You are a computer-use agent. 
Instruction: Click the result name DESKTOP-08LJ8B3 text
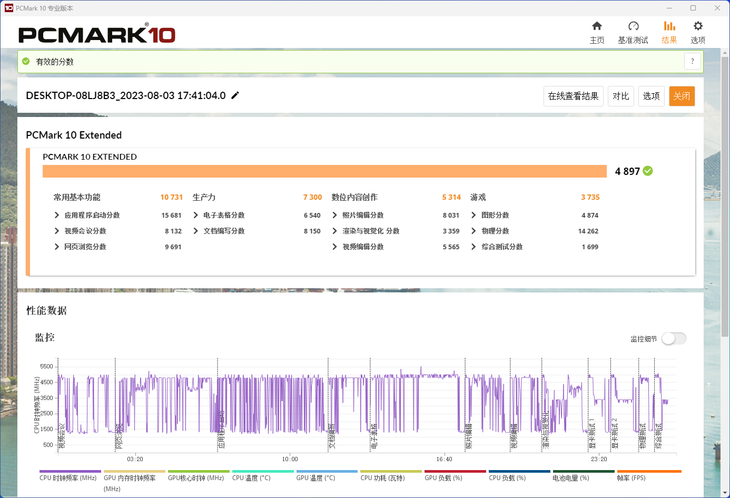pos(126,95)
